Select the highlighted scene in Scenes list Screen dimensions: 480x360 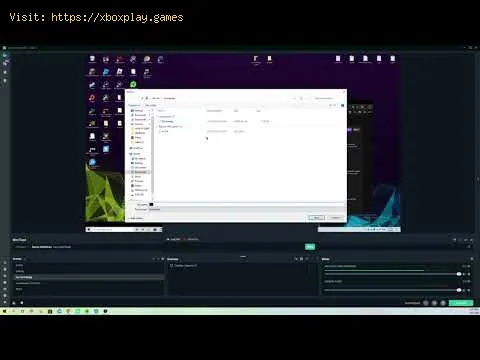click(89, 277)
